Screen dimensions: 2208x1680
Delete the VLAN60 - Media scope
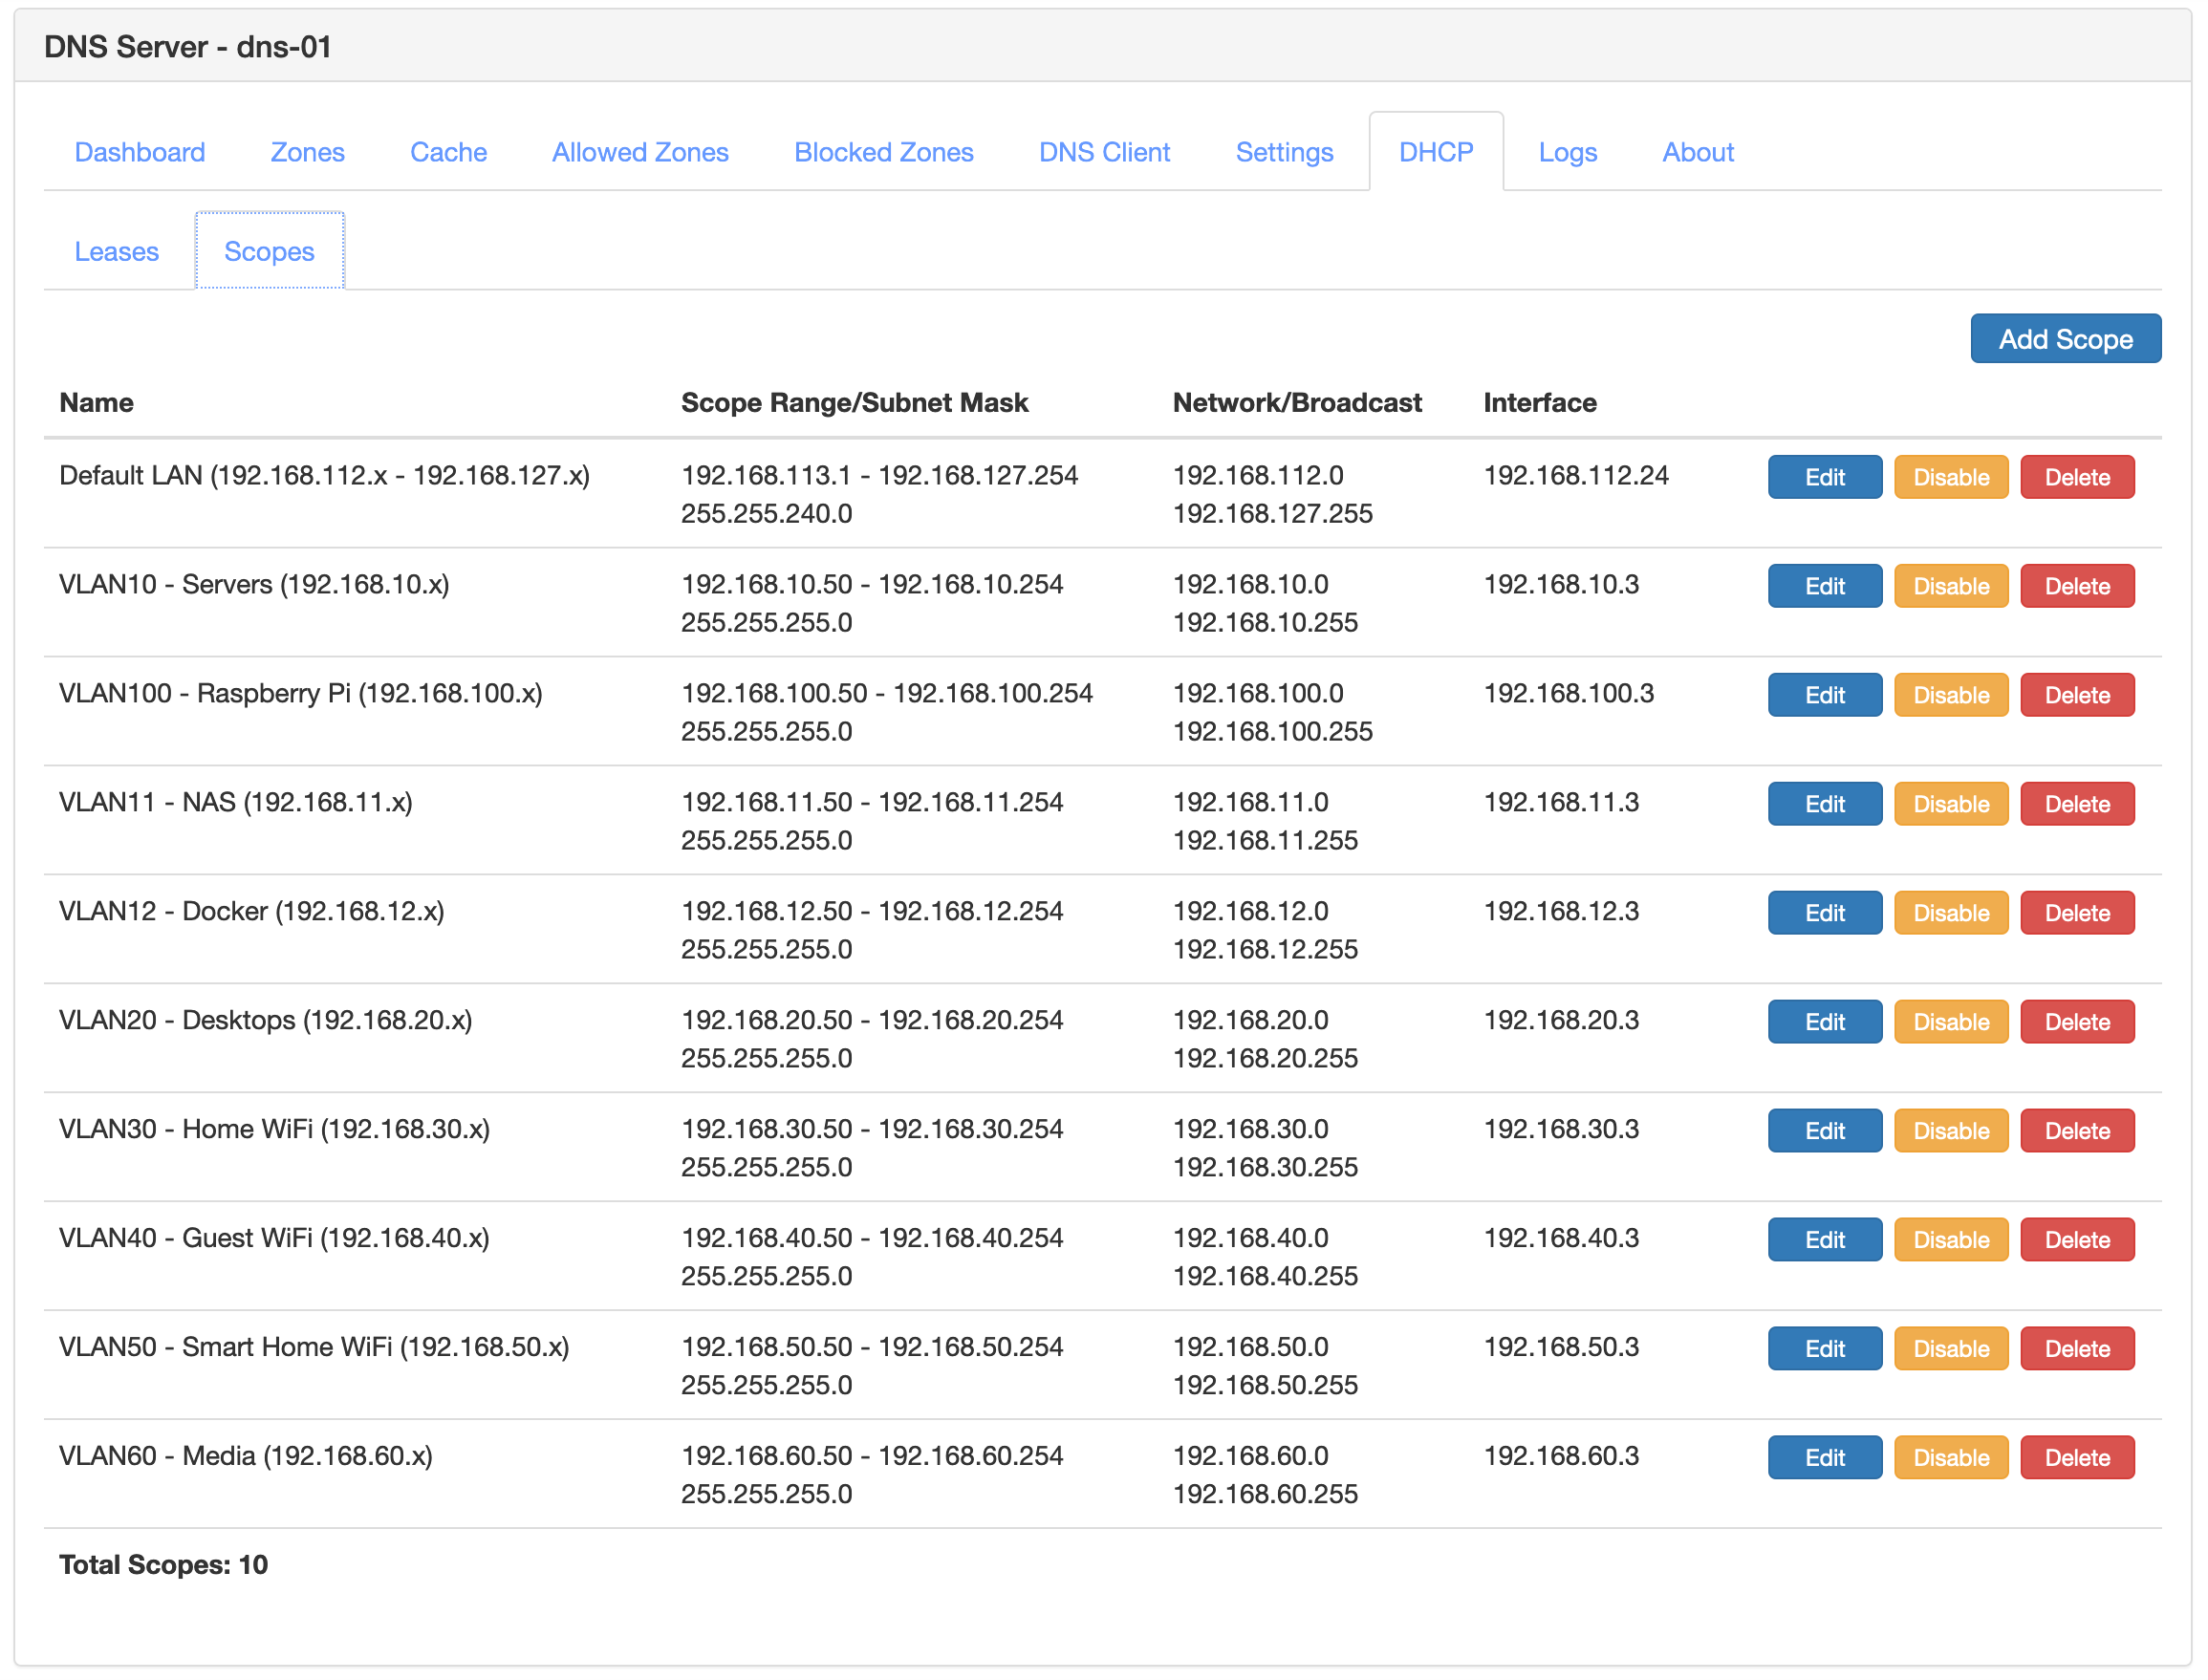point(2077,1457)
